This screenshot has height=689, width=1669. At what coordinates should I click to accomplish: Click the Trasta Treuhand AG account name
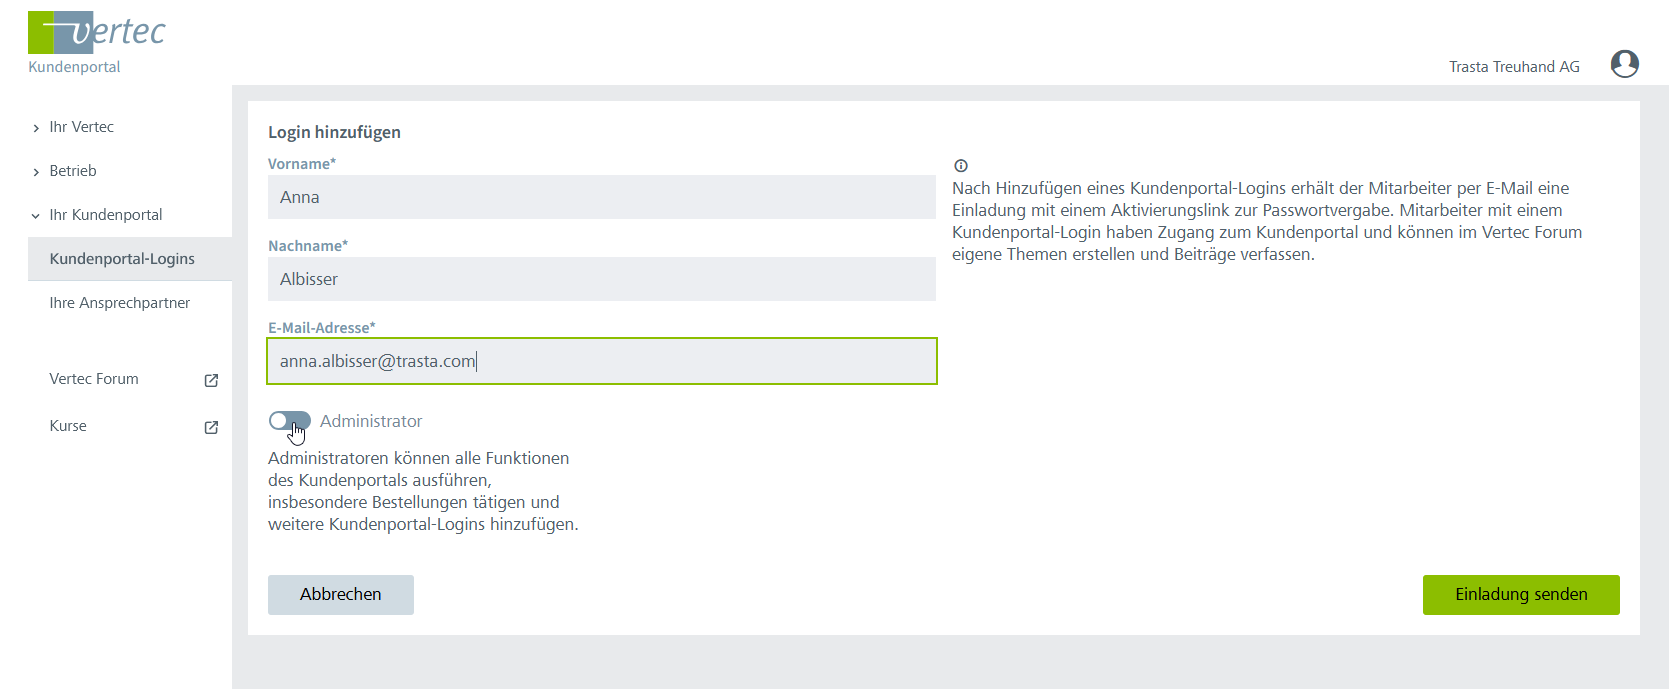1514,67
